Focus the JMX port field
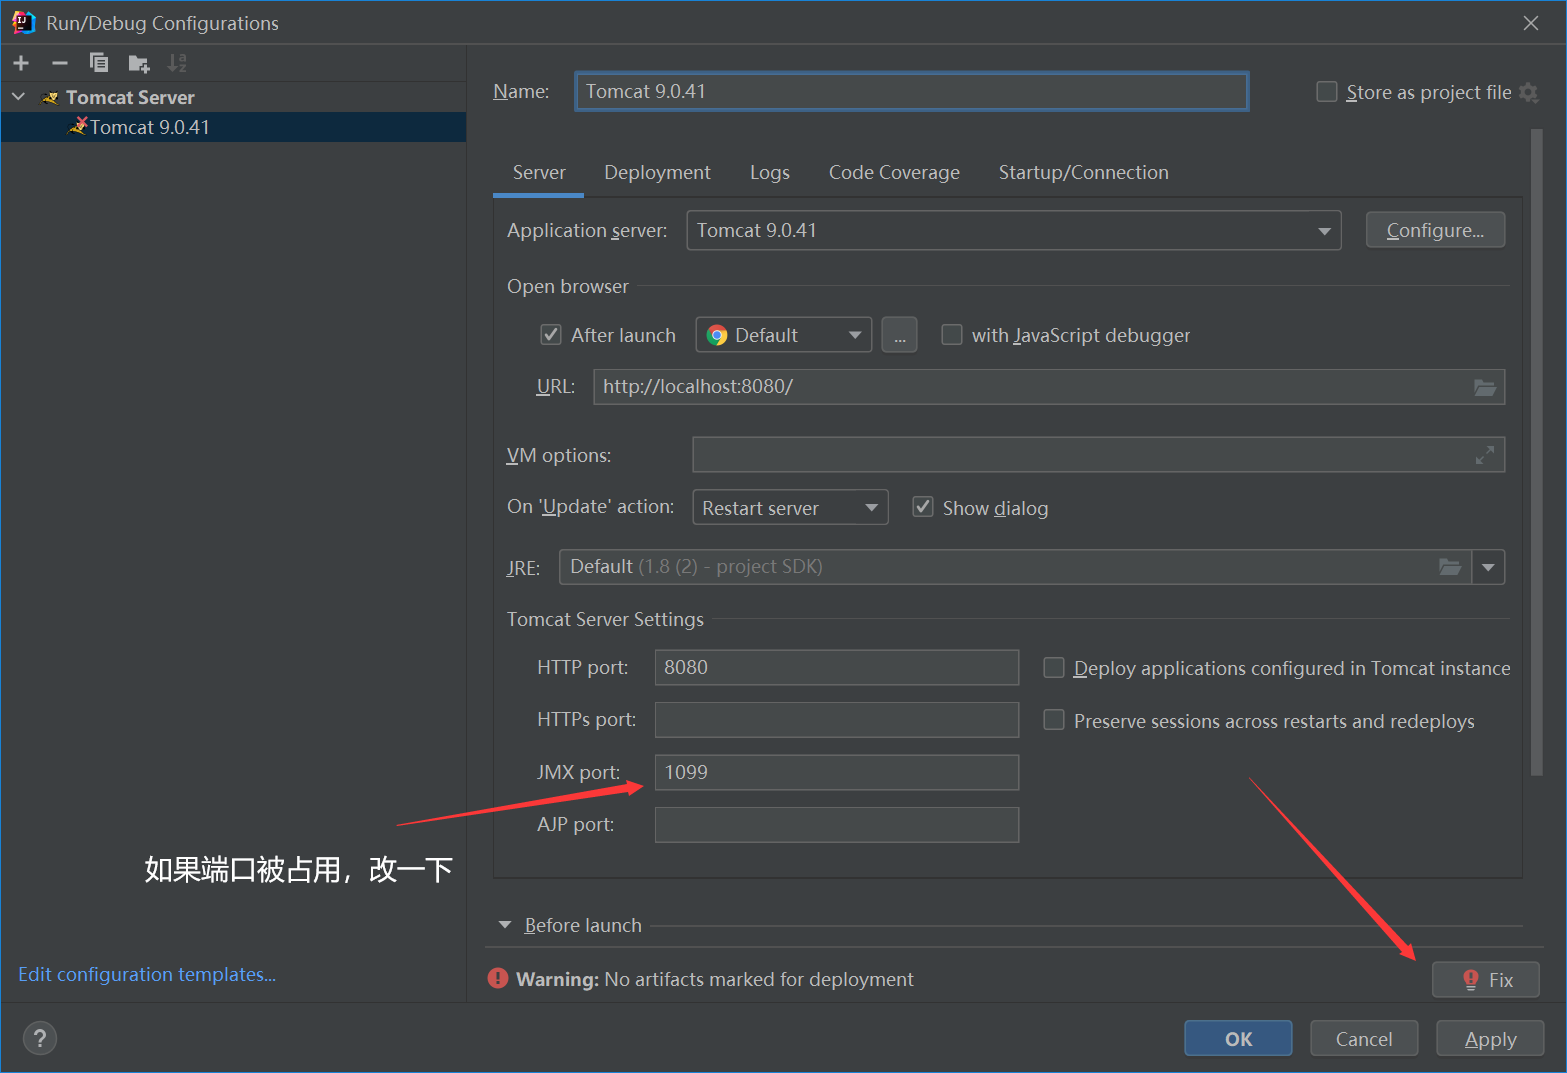This screenshot has width=1567, height=1073. point(837,772)
